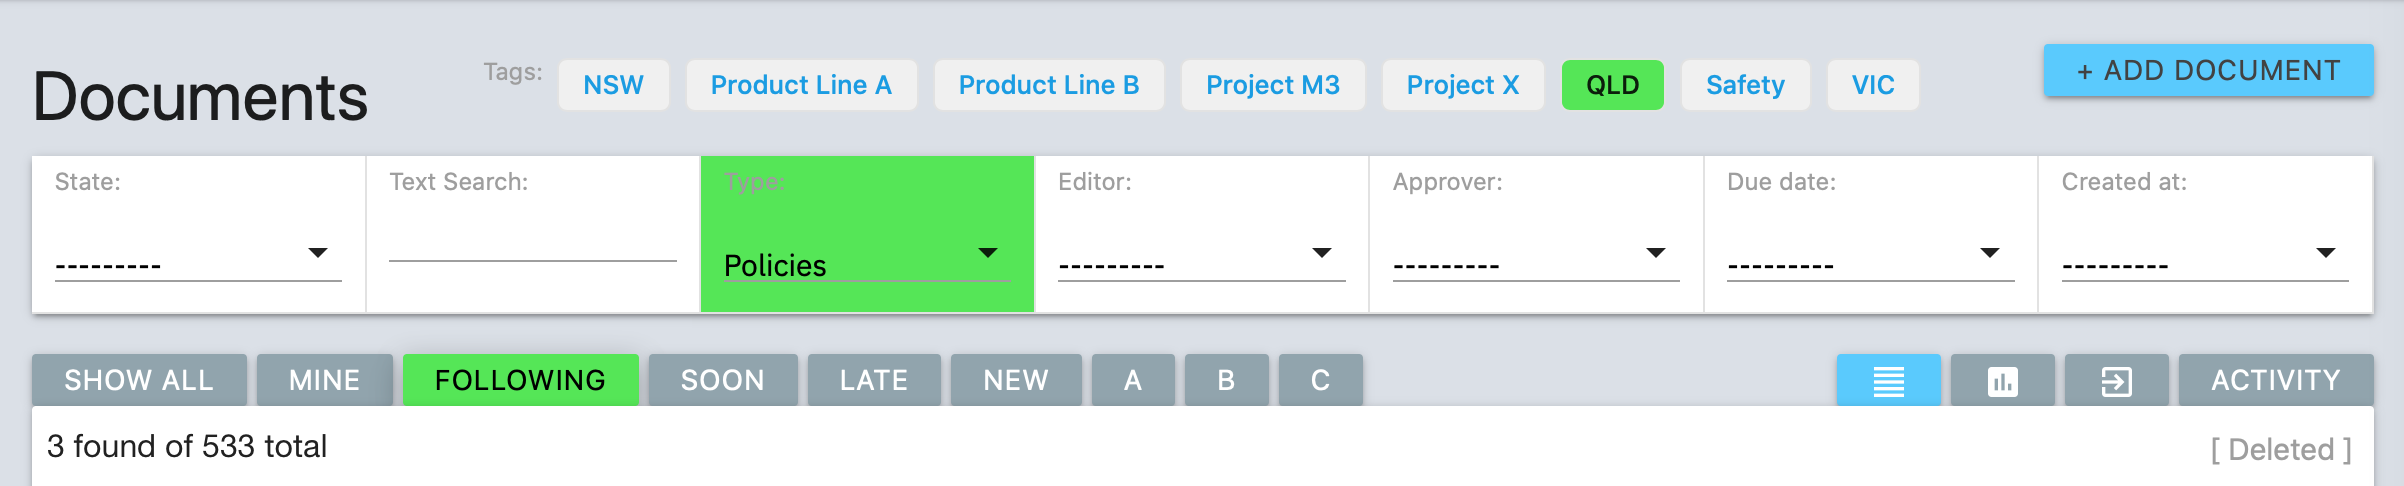
Task: Click the export arrow icon button
Action: point(2116,380)
